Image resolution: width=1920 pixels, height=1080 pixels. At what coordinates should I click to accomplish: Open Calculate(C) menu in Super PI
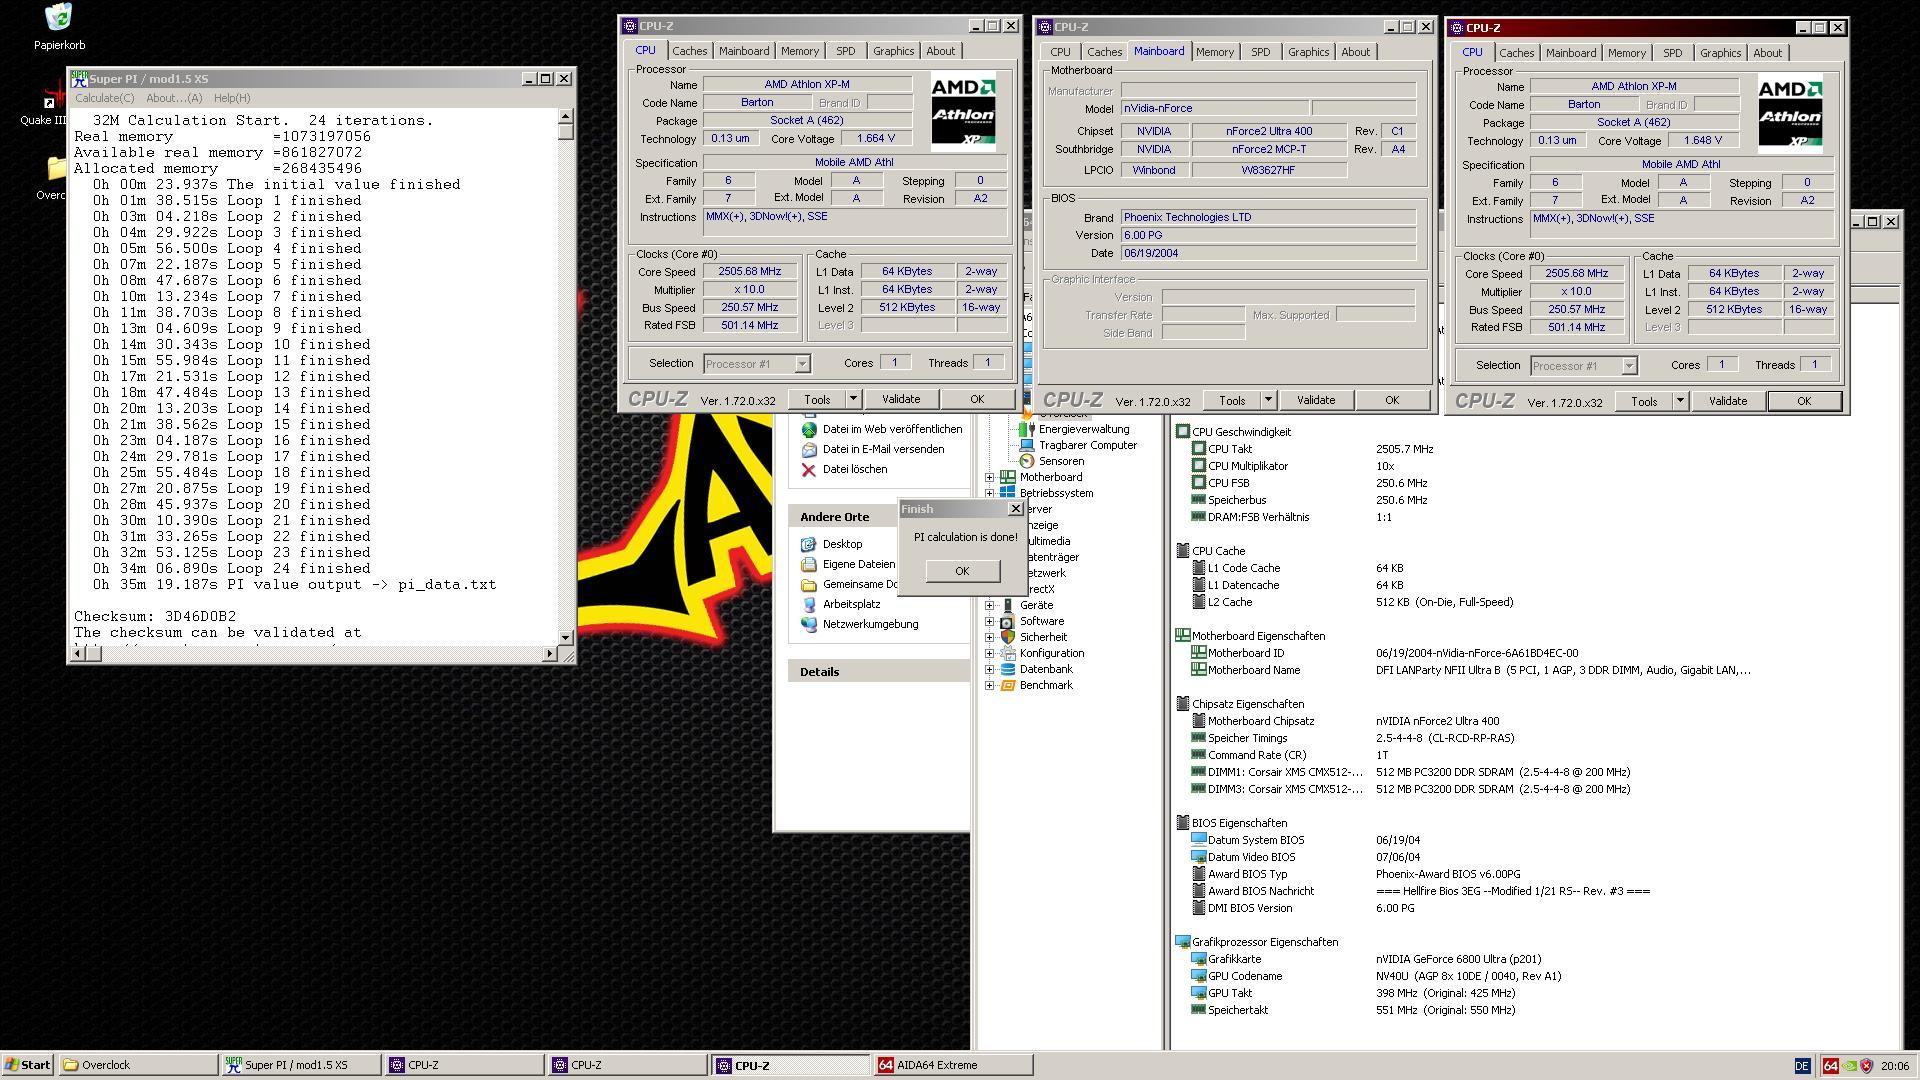click(105, 98)
